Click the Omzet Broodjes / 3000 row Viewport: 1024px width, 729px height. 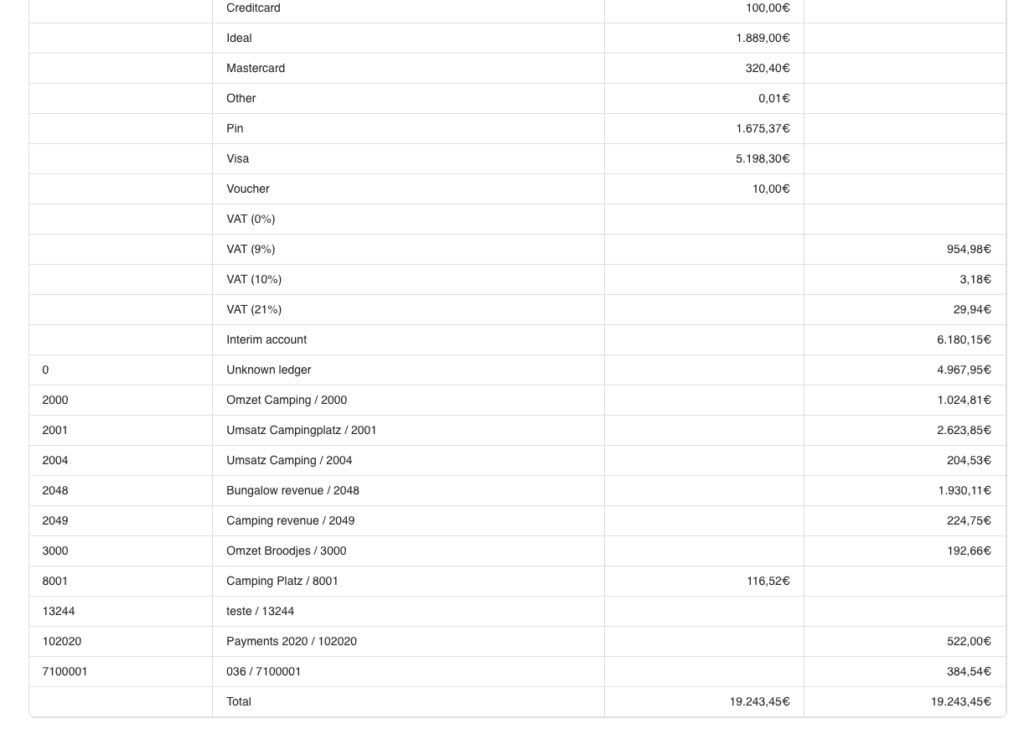287,550
